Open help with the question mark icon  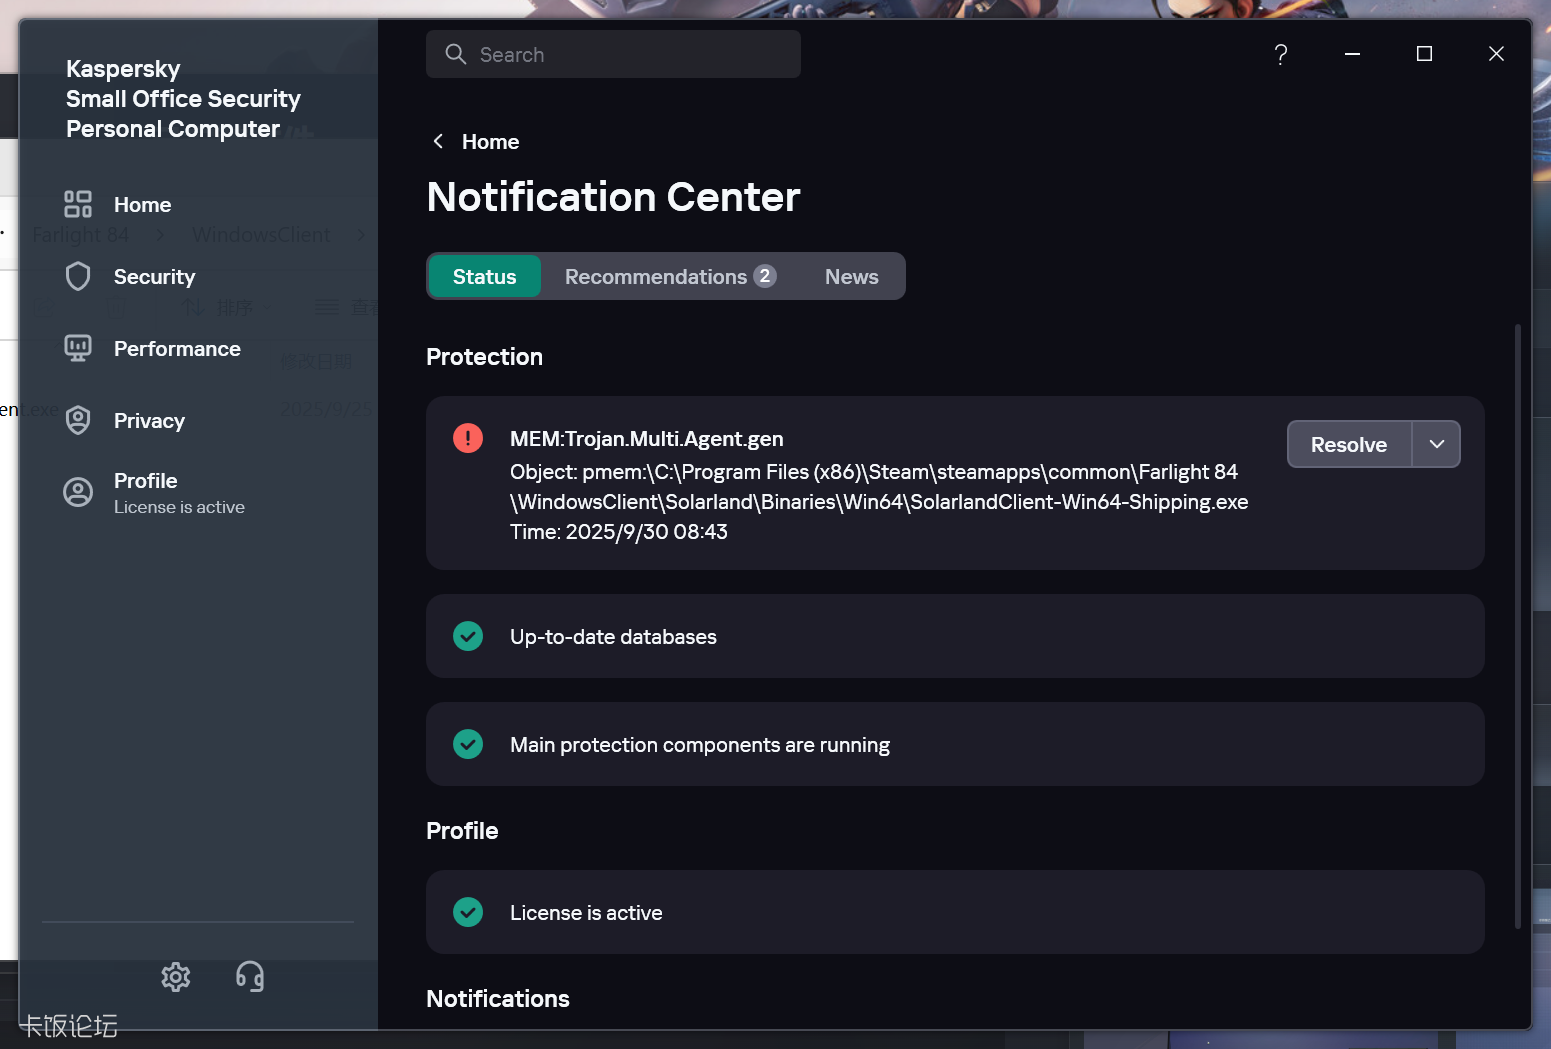point(1280,54)
